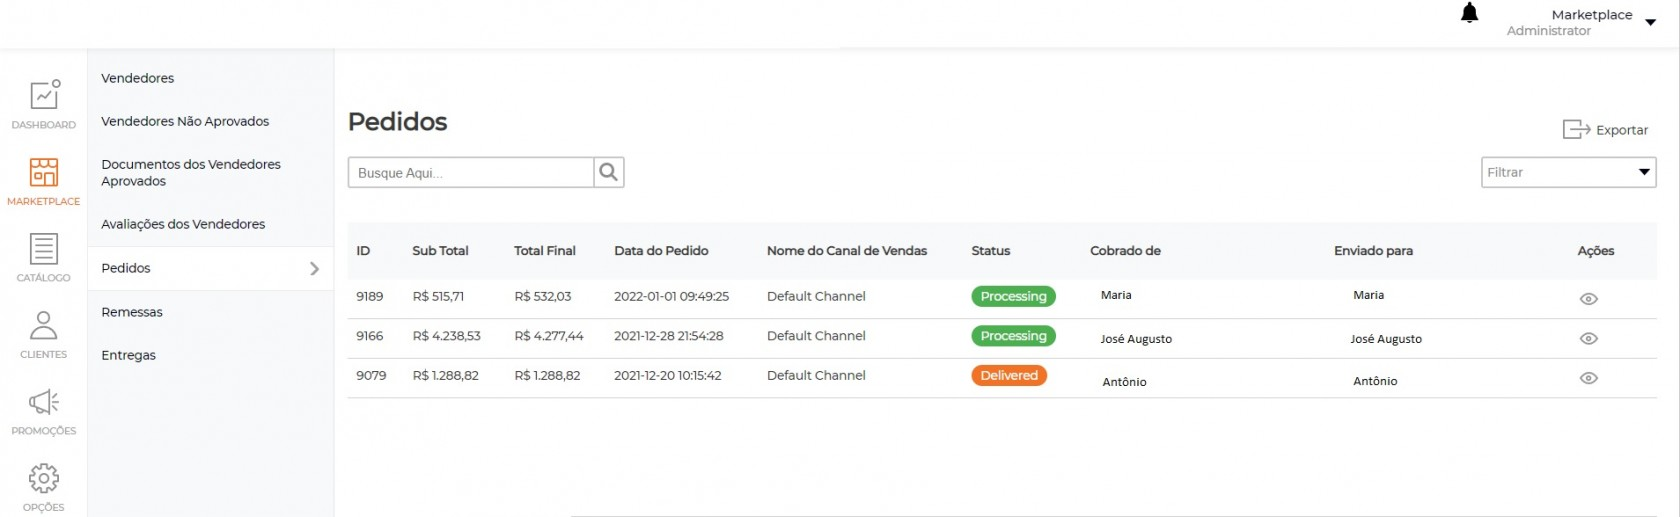Select the Marketplace store icon
This screenshot has width=1680, height=517.
44,172
